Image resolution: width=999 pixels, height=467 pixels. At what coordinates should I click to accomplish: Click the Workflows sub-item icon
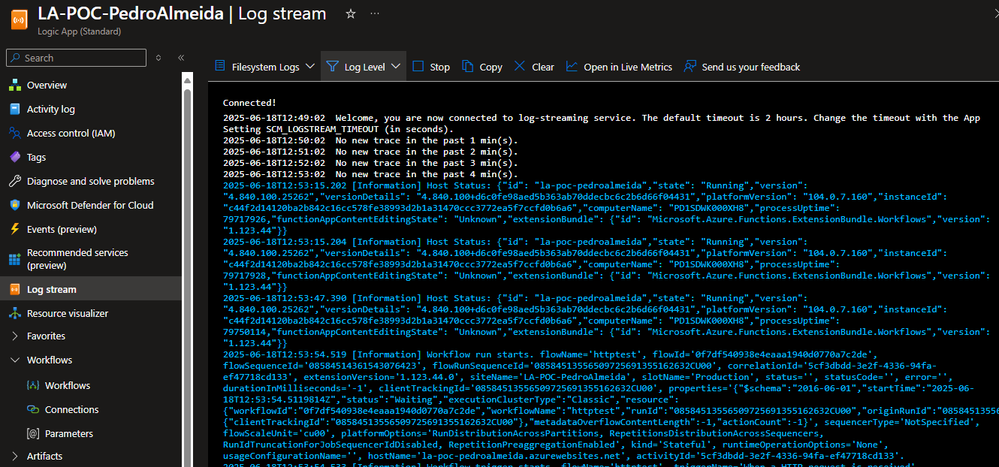click(32, 385)
